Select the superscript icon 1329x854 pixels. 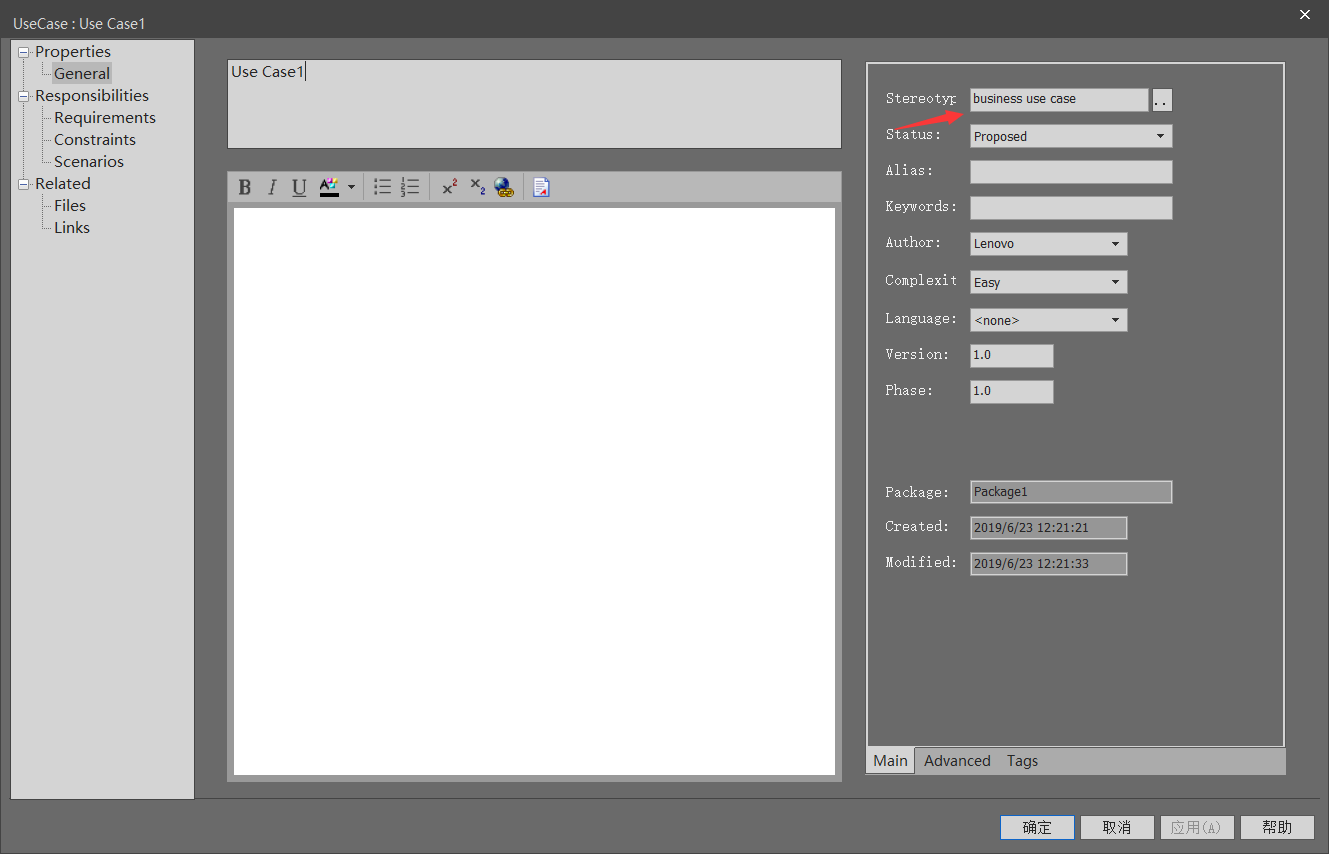click(449, 186)
